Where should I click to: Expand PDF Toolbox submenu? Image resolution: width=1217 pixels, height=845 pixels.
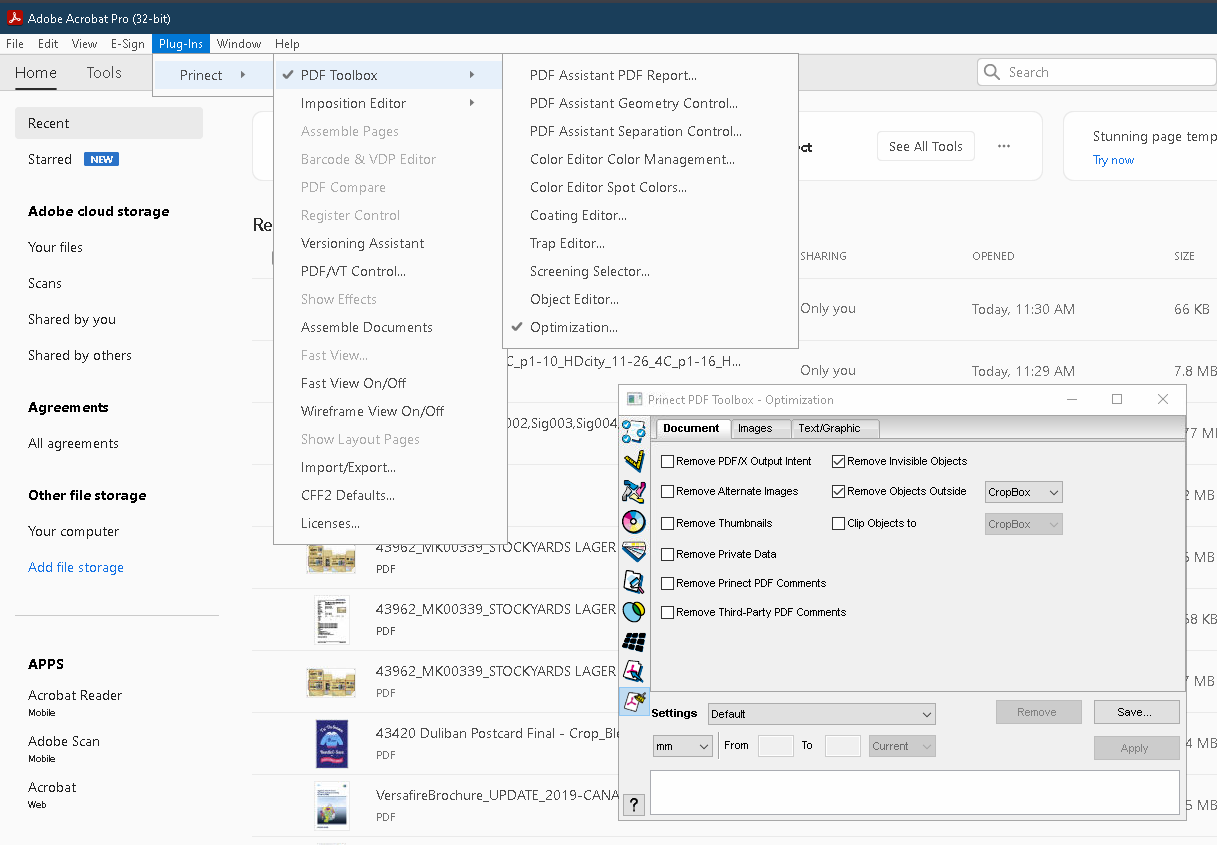(x=388, y=75)
